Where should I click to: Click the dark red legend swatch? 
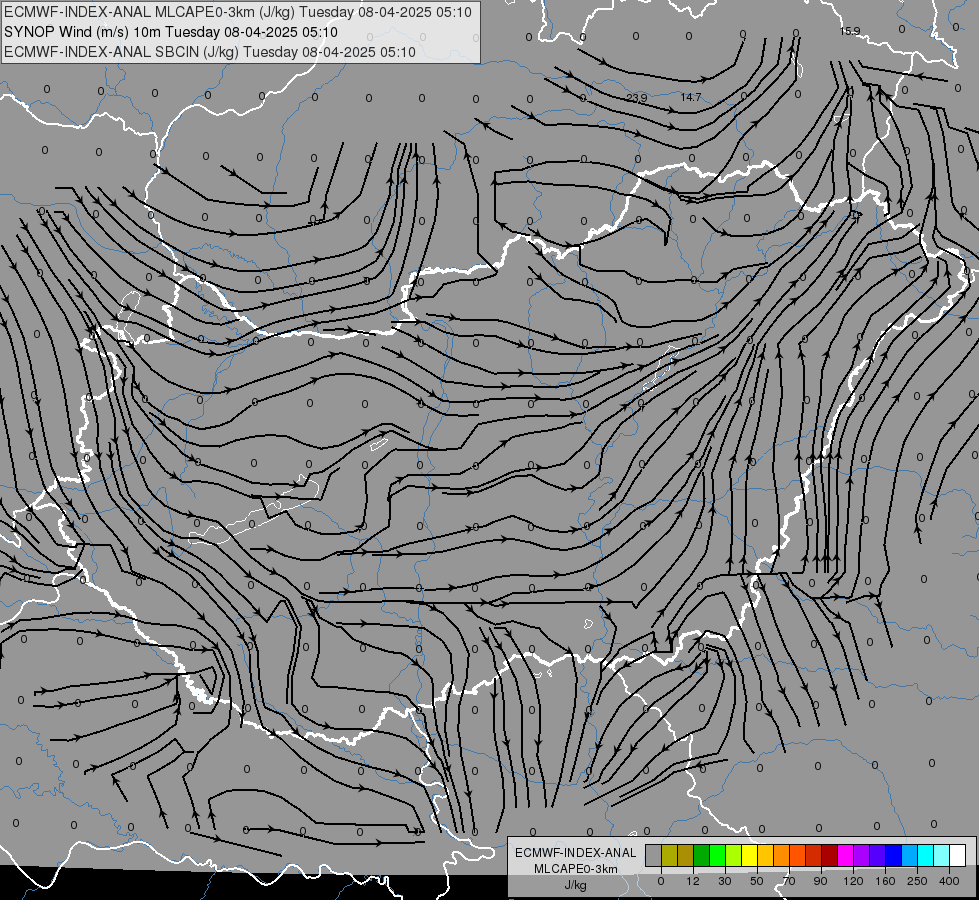click(830, 855)
